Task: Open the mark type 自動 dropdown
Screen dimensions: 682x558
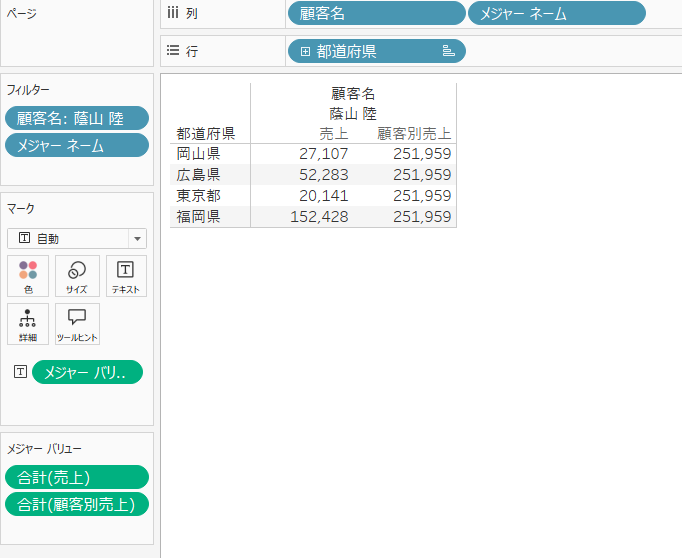Action: click(77, 238)
